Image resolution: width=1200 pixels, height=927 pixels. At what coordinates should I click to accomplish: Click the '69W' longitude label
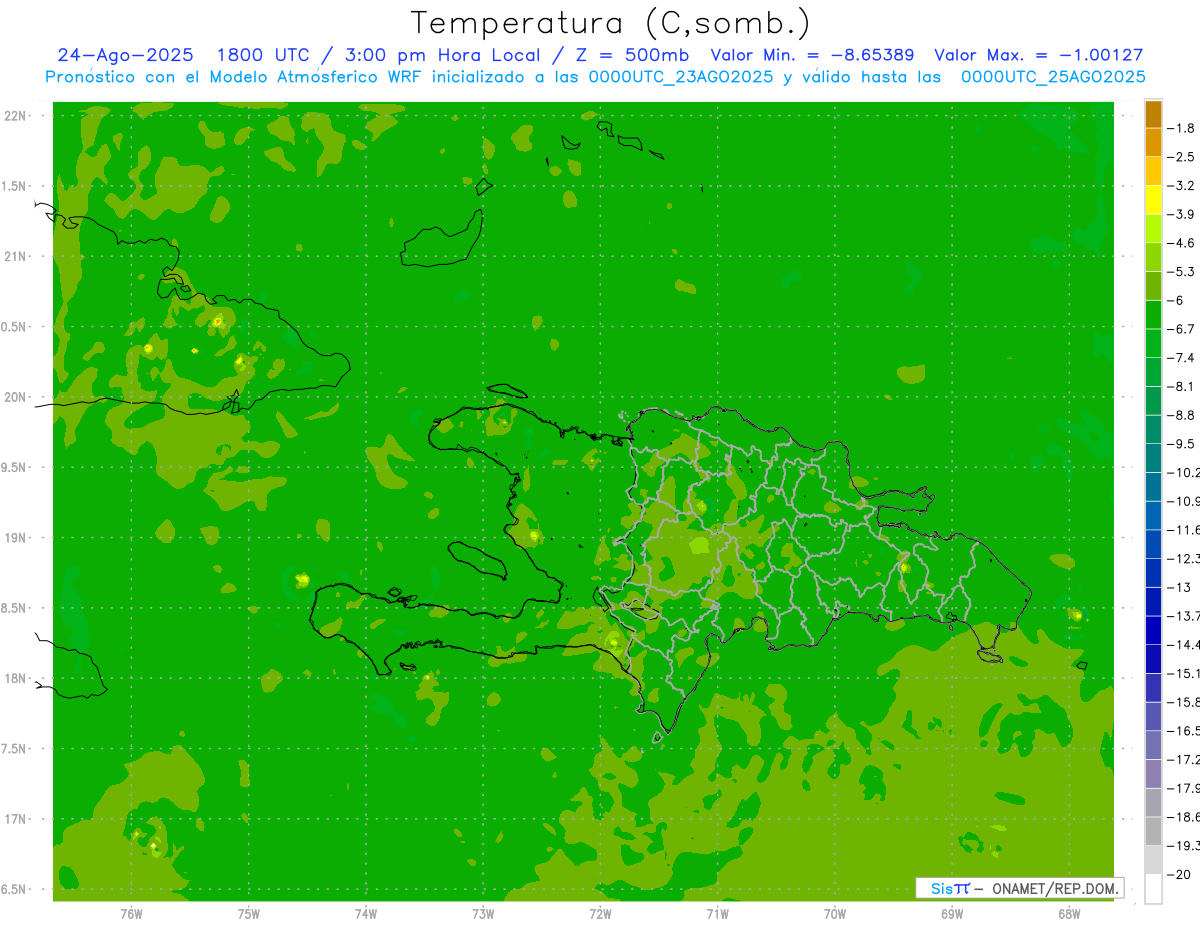(952, 914)
